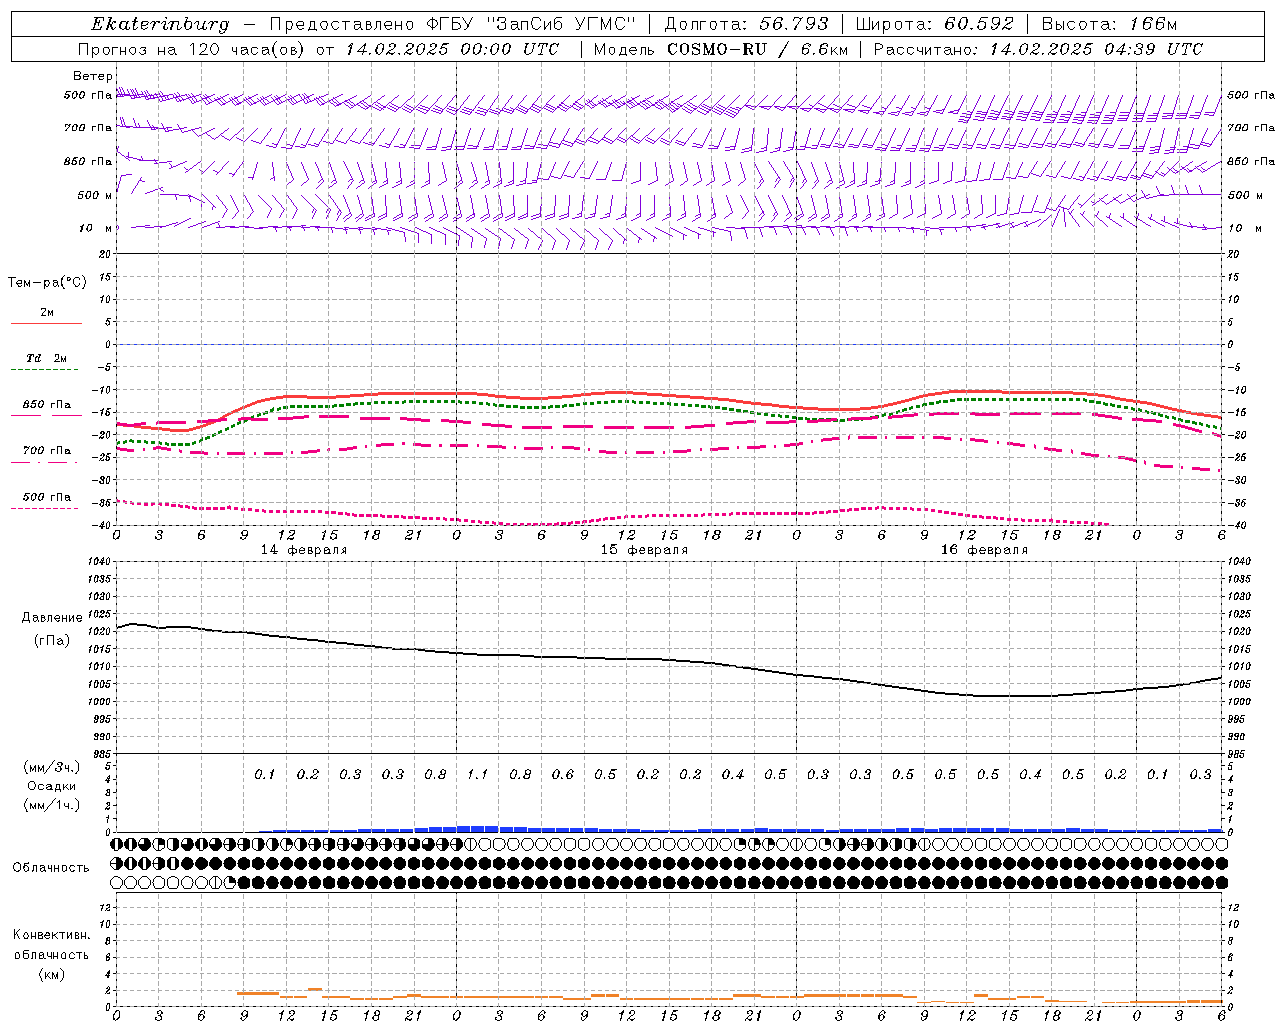Click the Долгота: 56.793 value
The image size is (1280, 1024).
pyautogui.click(x=746, y=24)
